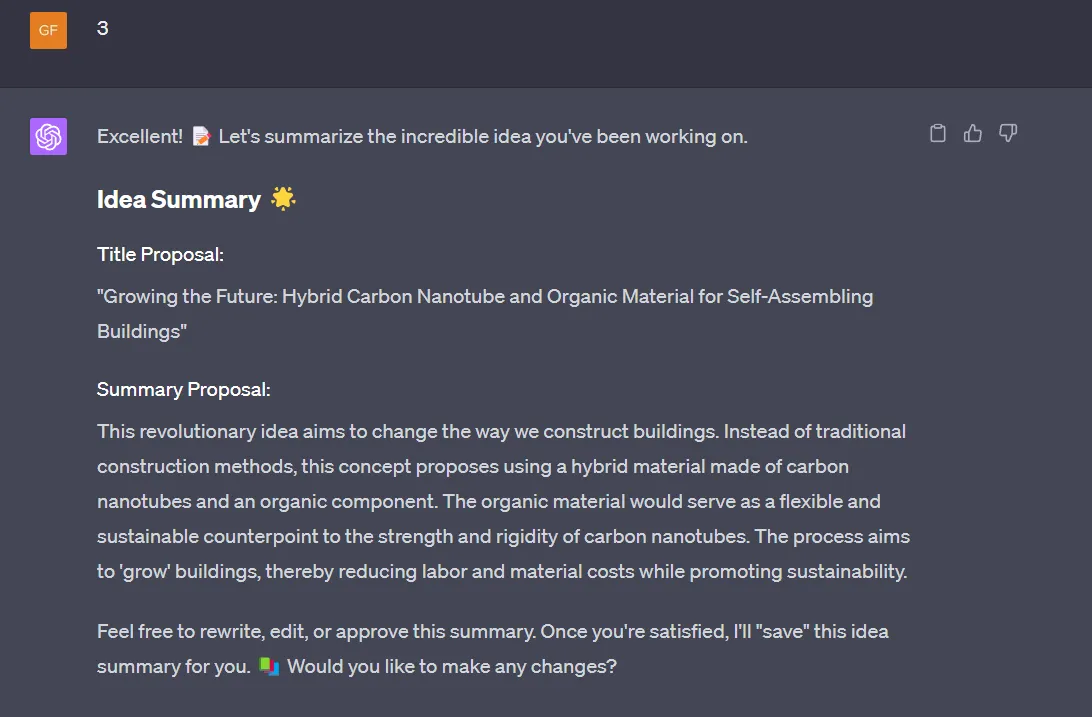Viewport: 1092px width, 717px height.
Task: Click the orange GF user avatar
Action: (x=48, y=30)
